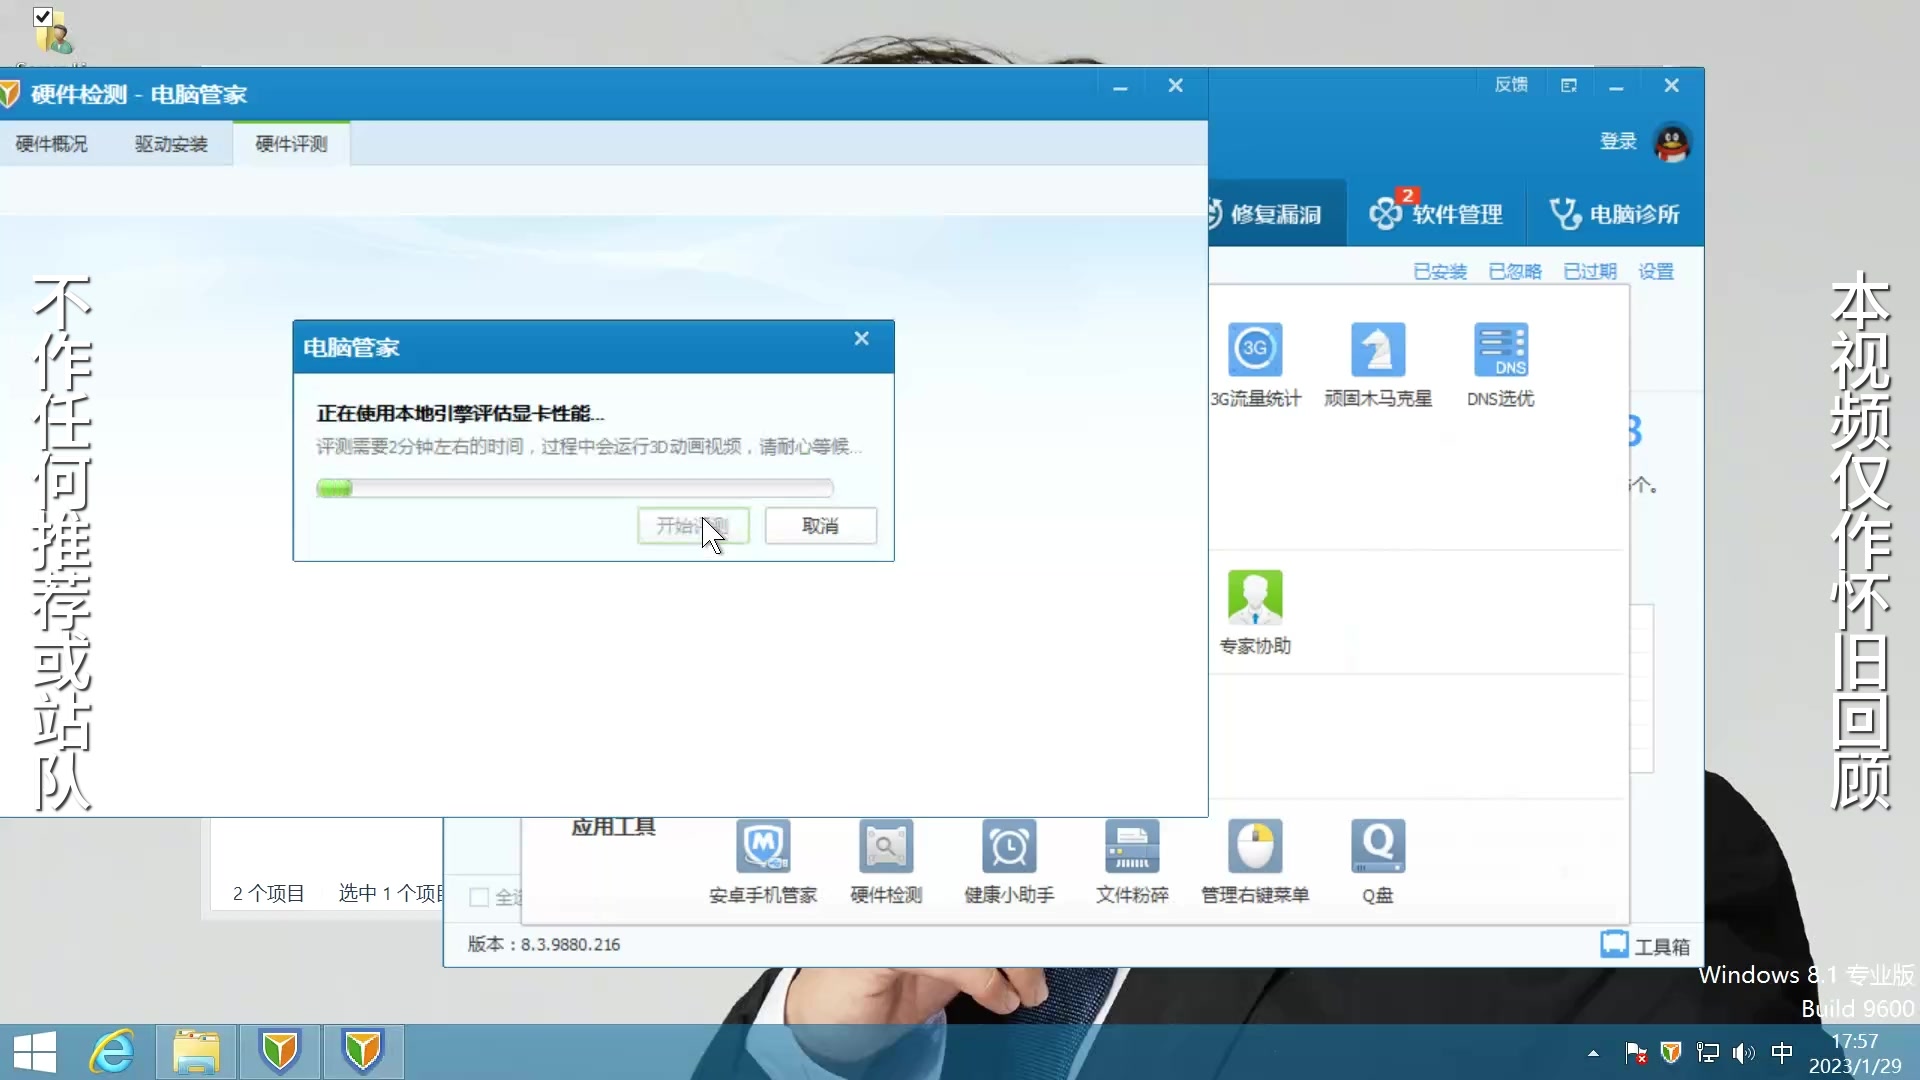
Task: Close the 电脑管家 evaluation dialog
Action: [861, 339]
